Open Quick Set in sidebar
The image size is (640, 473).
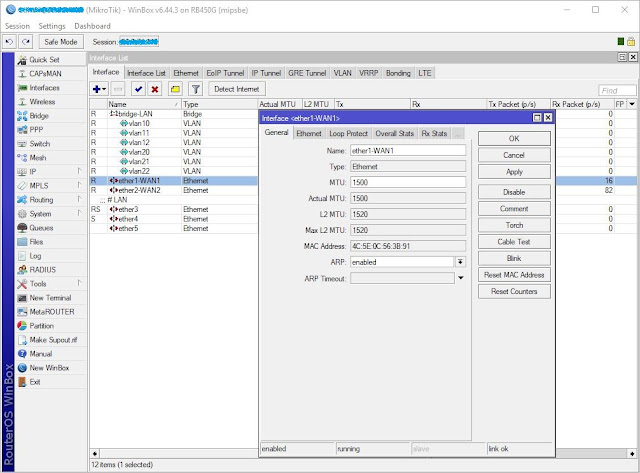(x=44, y=60)
